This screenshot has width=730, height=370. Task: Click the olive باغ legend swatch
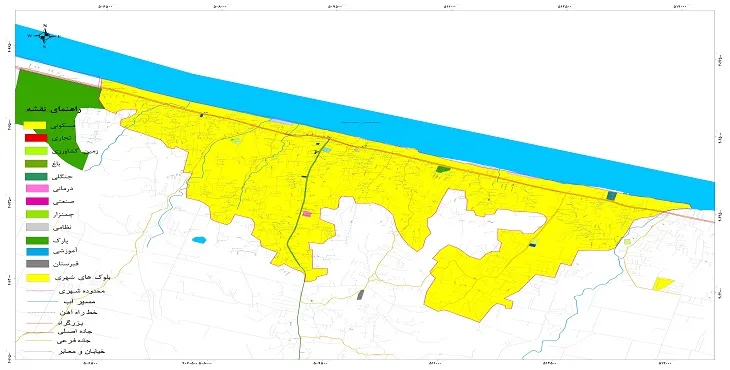click(x=36, y=164)
